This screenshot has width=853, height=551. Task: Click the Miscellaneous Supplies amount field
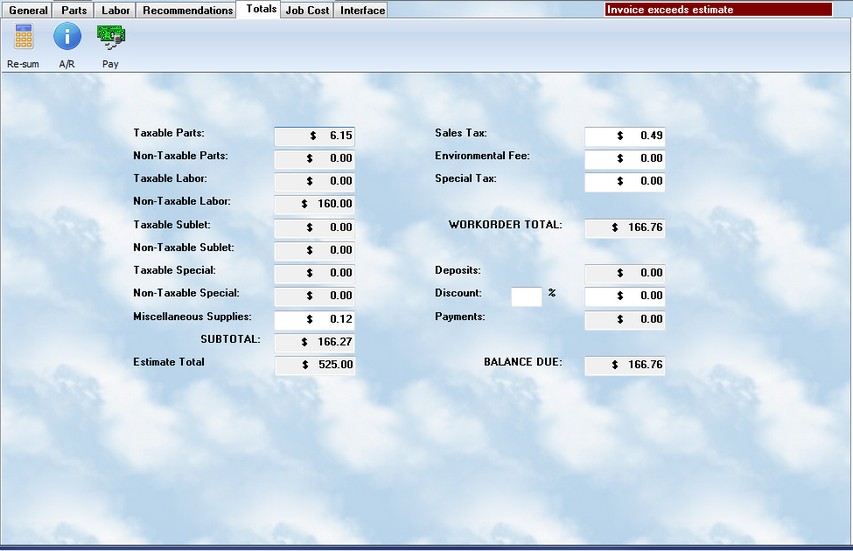314,319
